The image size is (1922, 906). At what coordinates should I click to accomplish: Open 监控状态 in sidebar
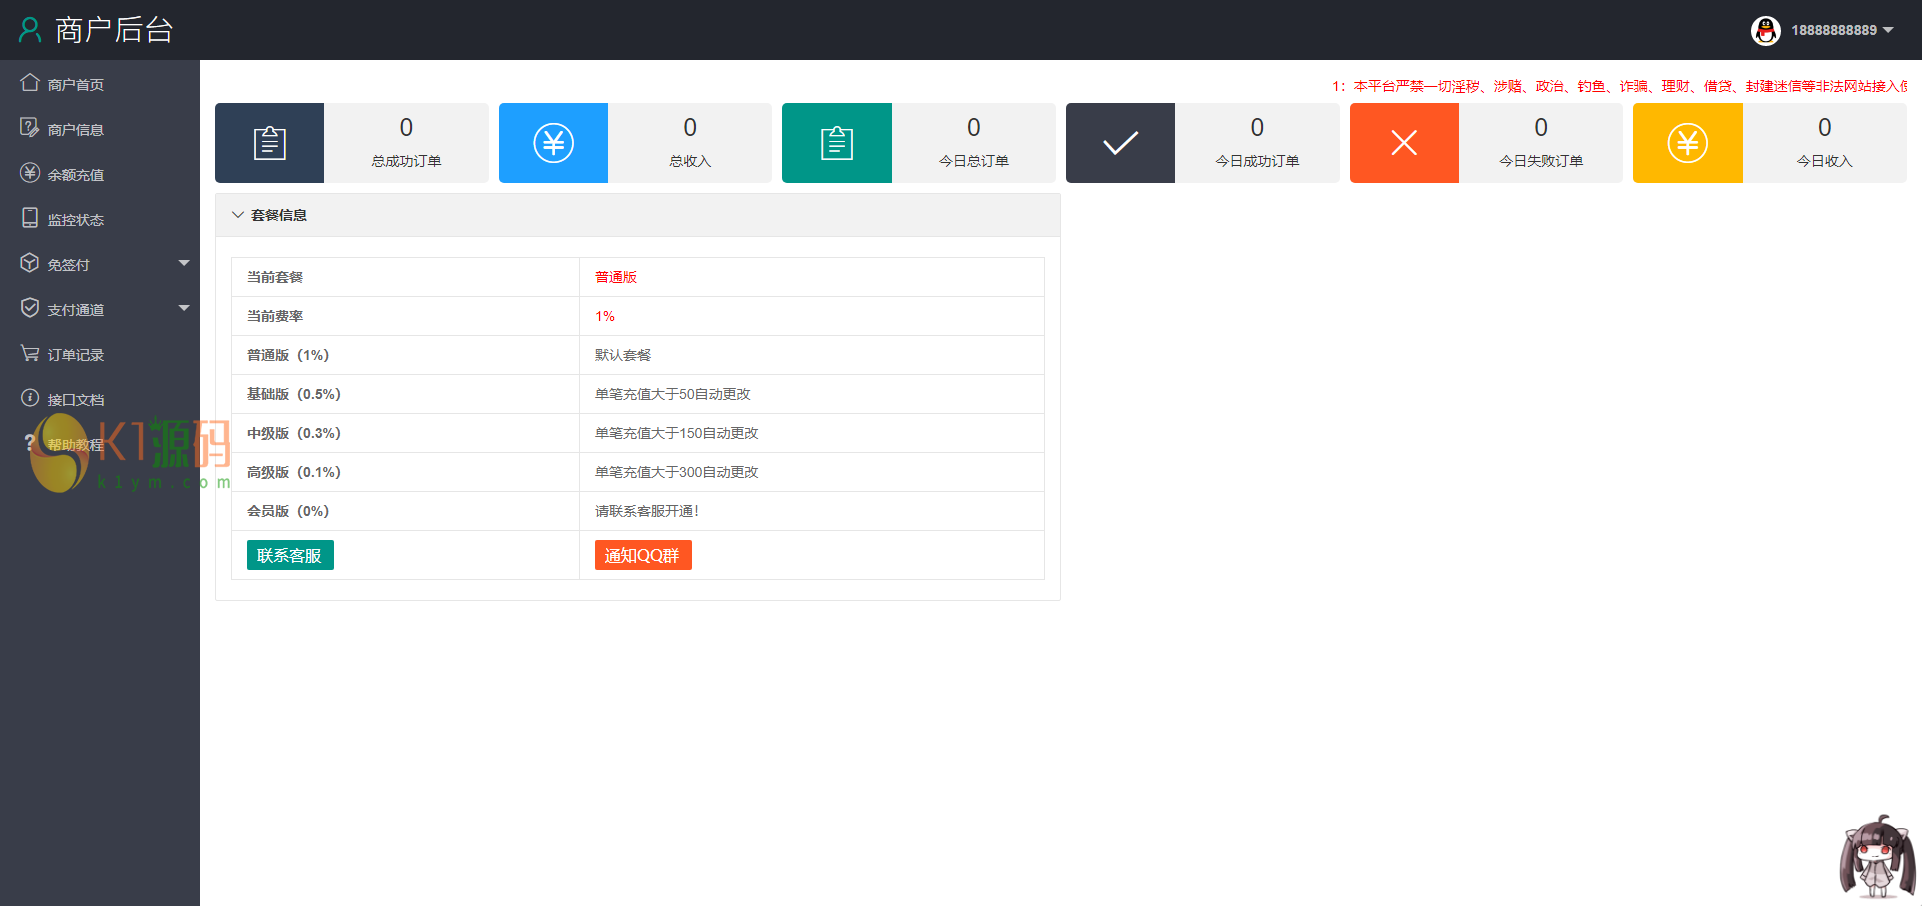[x=75, y=220]
